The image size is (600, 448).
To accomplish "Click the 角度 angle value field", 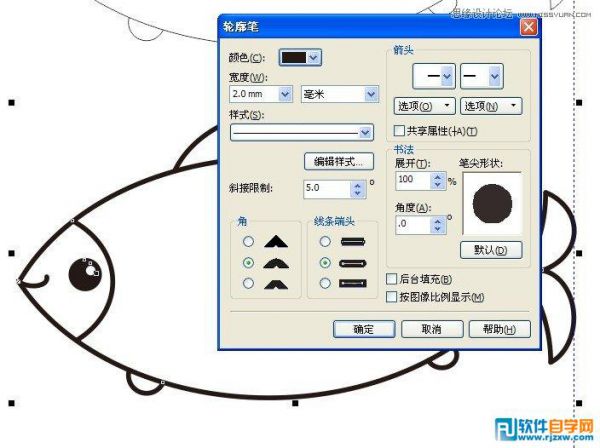I will pyautogui.click(x=413, y=225).
